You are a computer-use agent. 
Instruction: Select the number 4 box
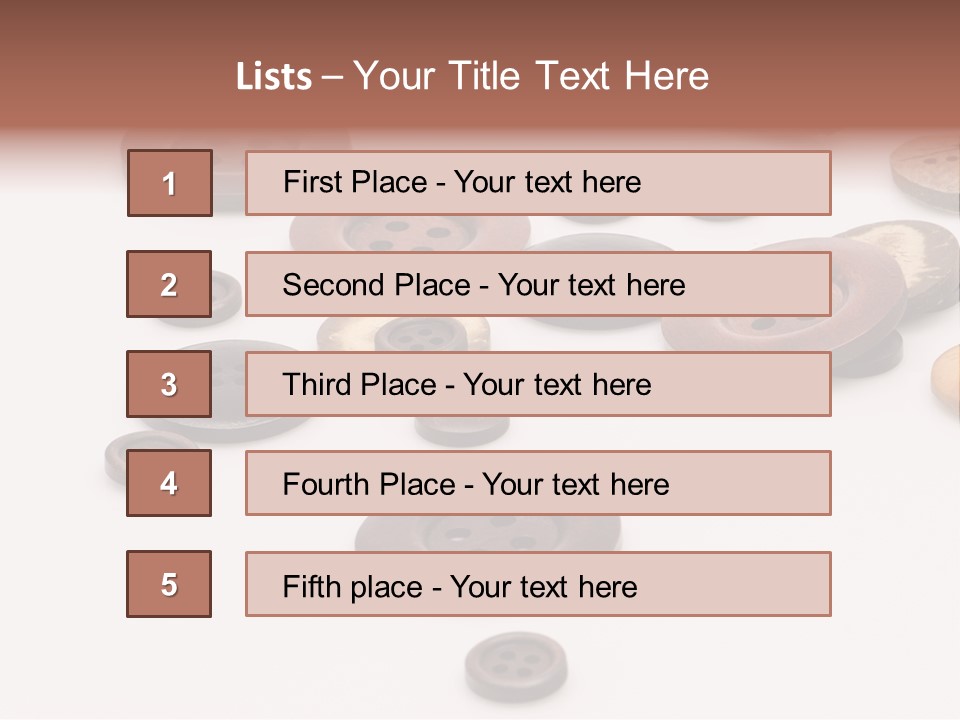click(169, 483)
